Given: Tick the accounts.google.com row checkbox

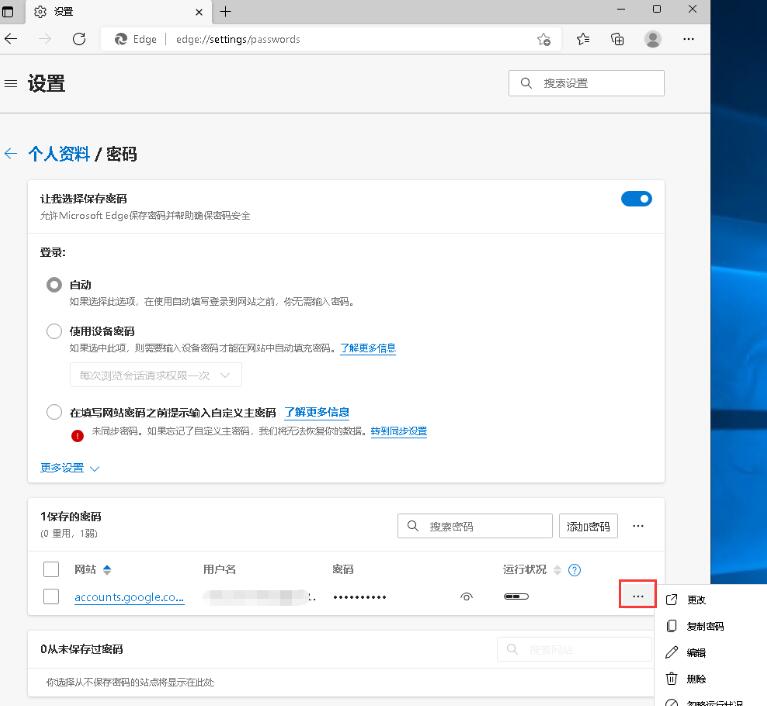Looking at the screenshot, I should coord(51,596).
